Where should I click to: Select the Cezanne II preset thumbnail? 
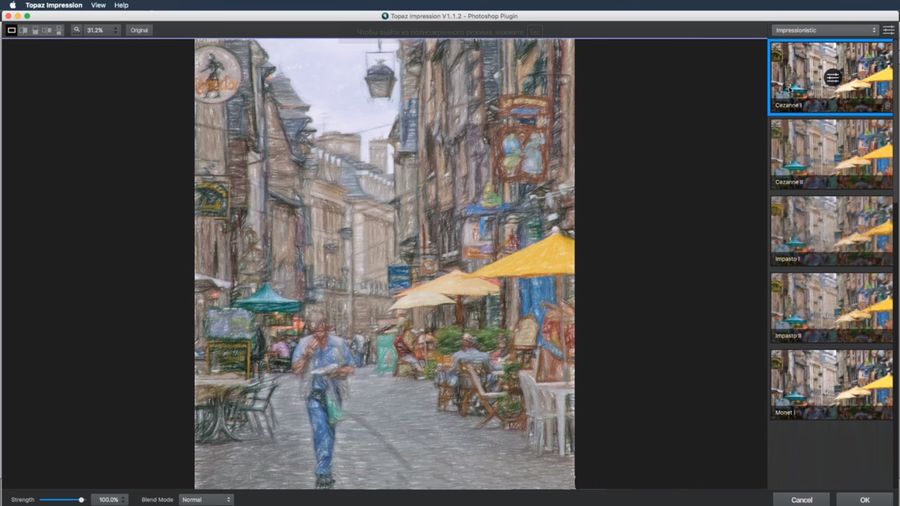(x=832, y=154)
